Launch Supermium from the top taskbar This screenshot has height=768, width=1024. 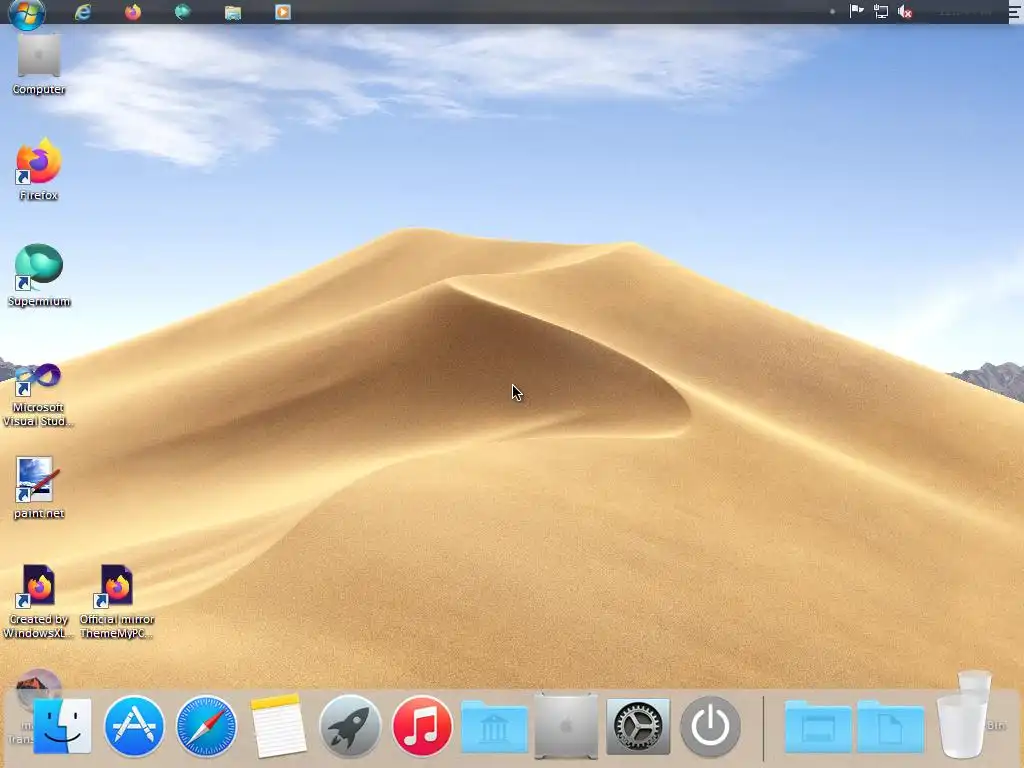click(183, 12)
